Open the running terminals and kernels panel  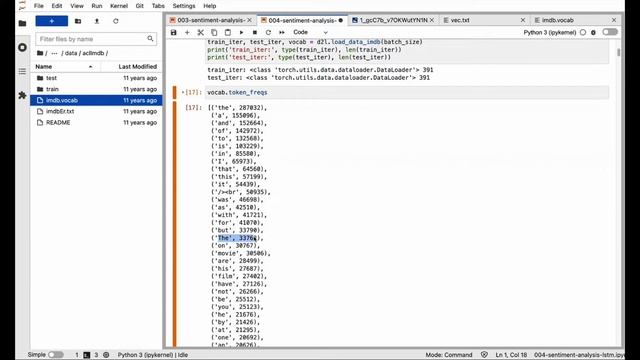[22, 47]
